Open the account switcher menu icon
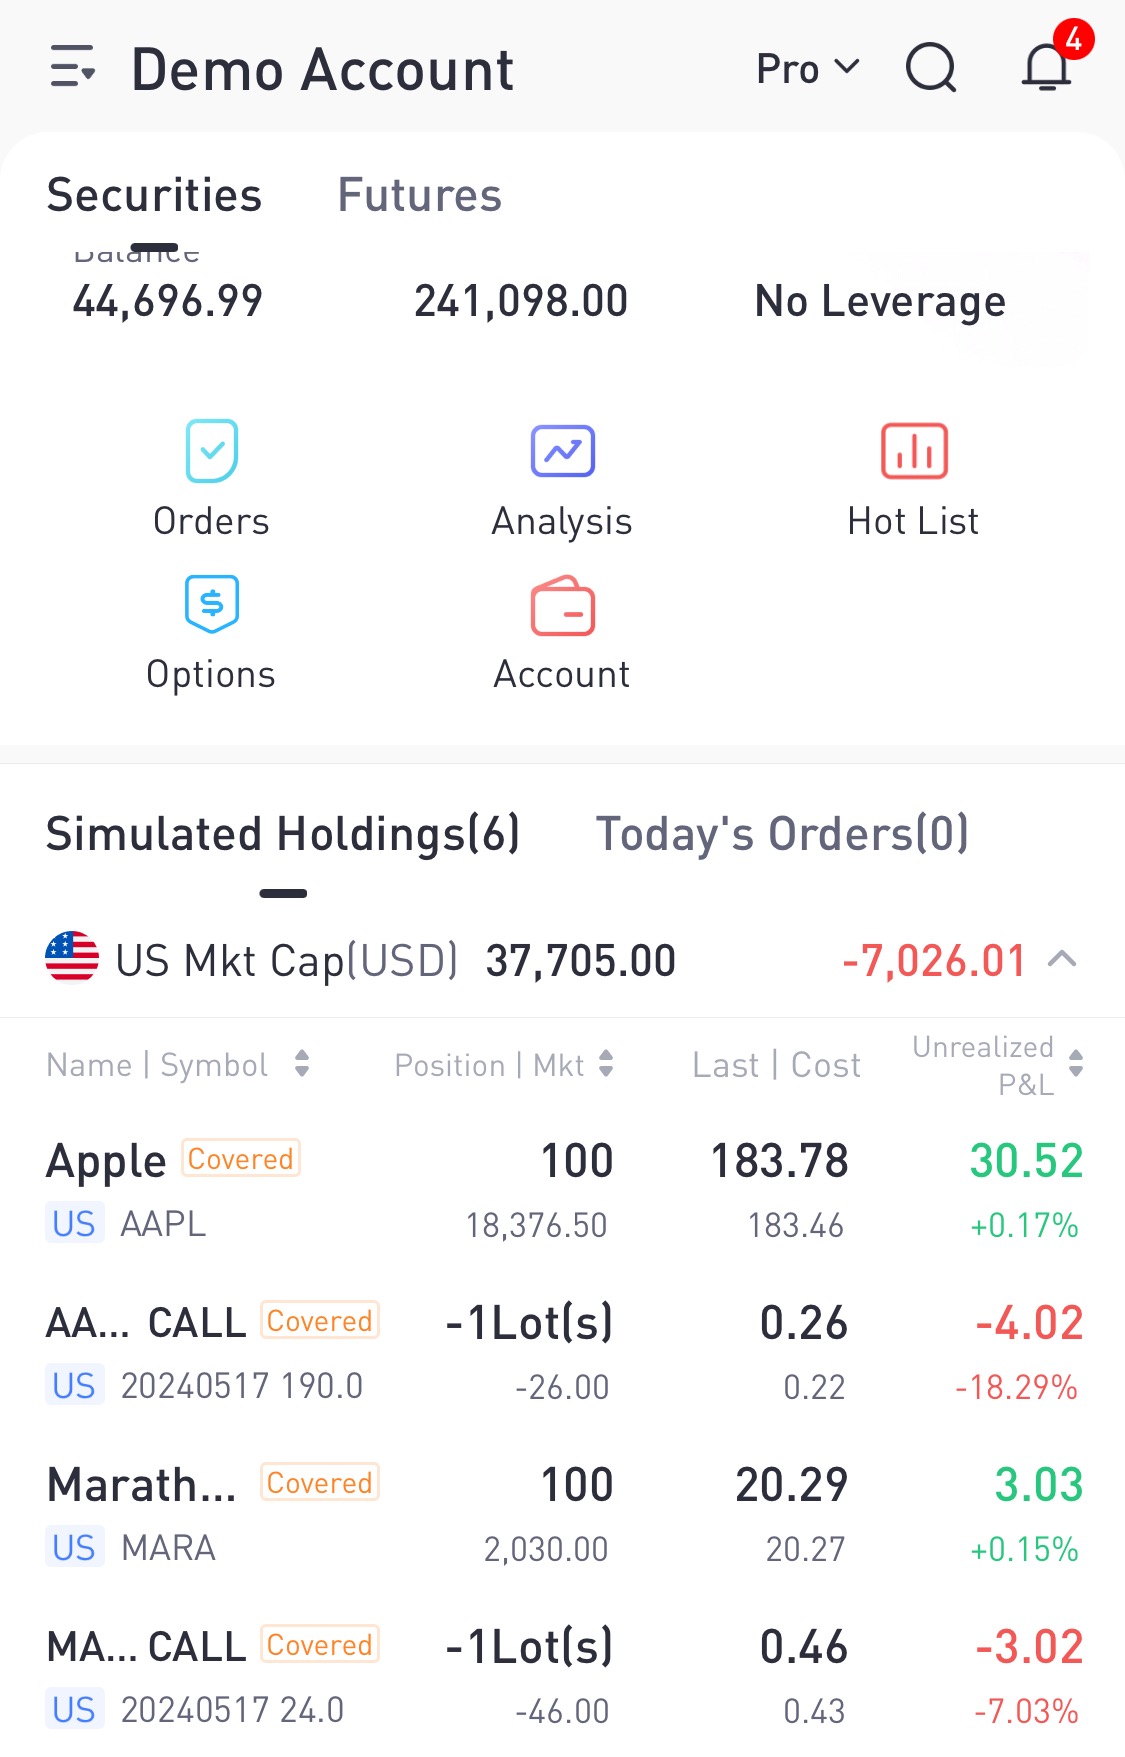Viewport: 1125px width, 1757px height. [x=73, y=67]
